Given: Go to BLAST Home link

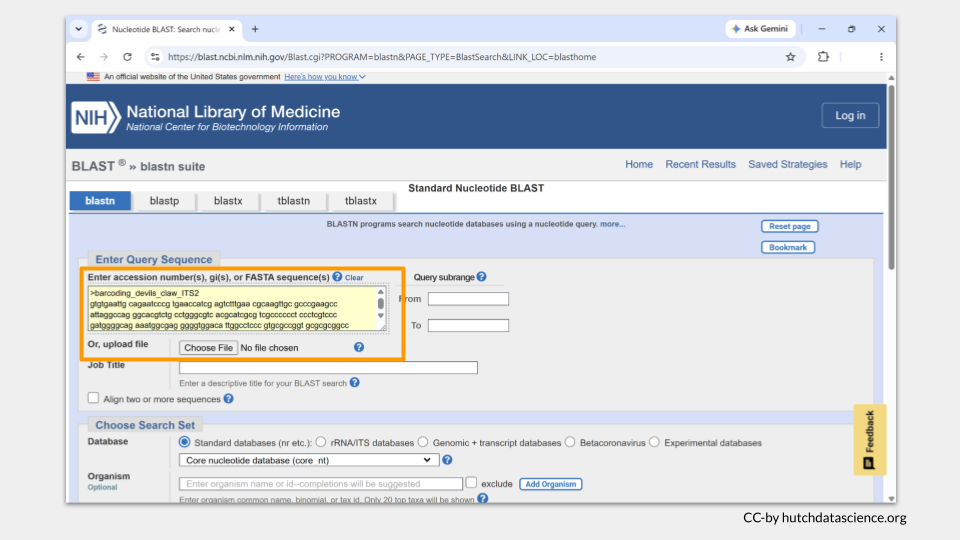Looking at the screenshot, I should (x=639, y=164).
